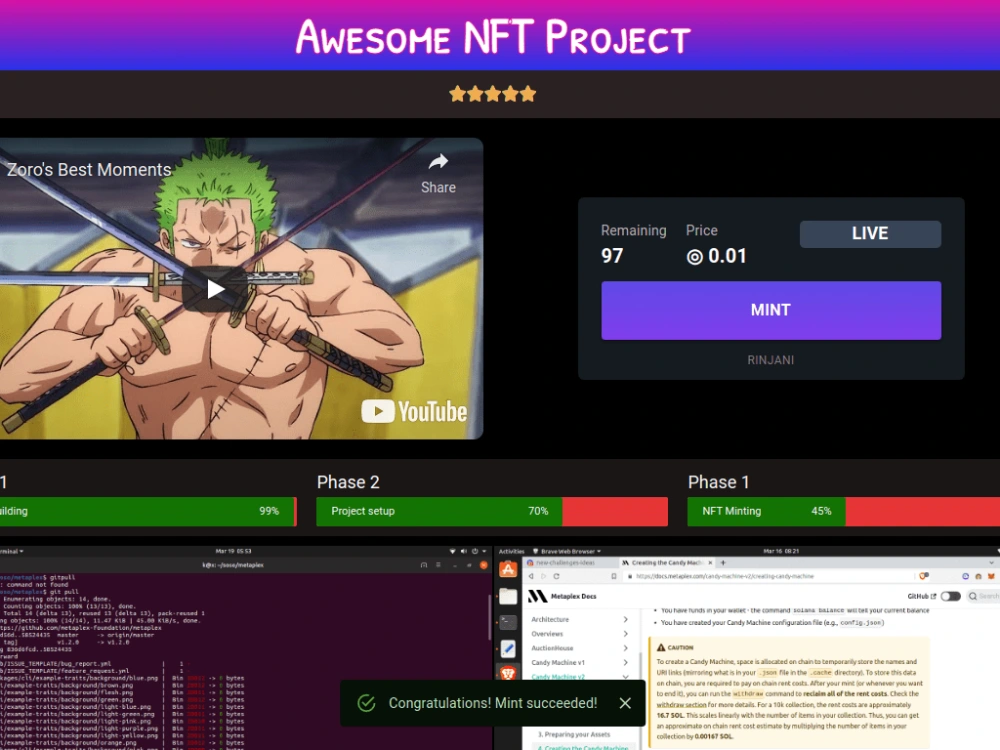This screenshot has width=1000, height=750.
Task: Open Terminal from the Ubuntu dock
Action: pos(508,622)
